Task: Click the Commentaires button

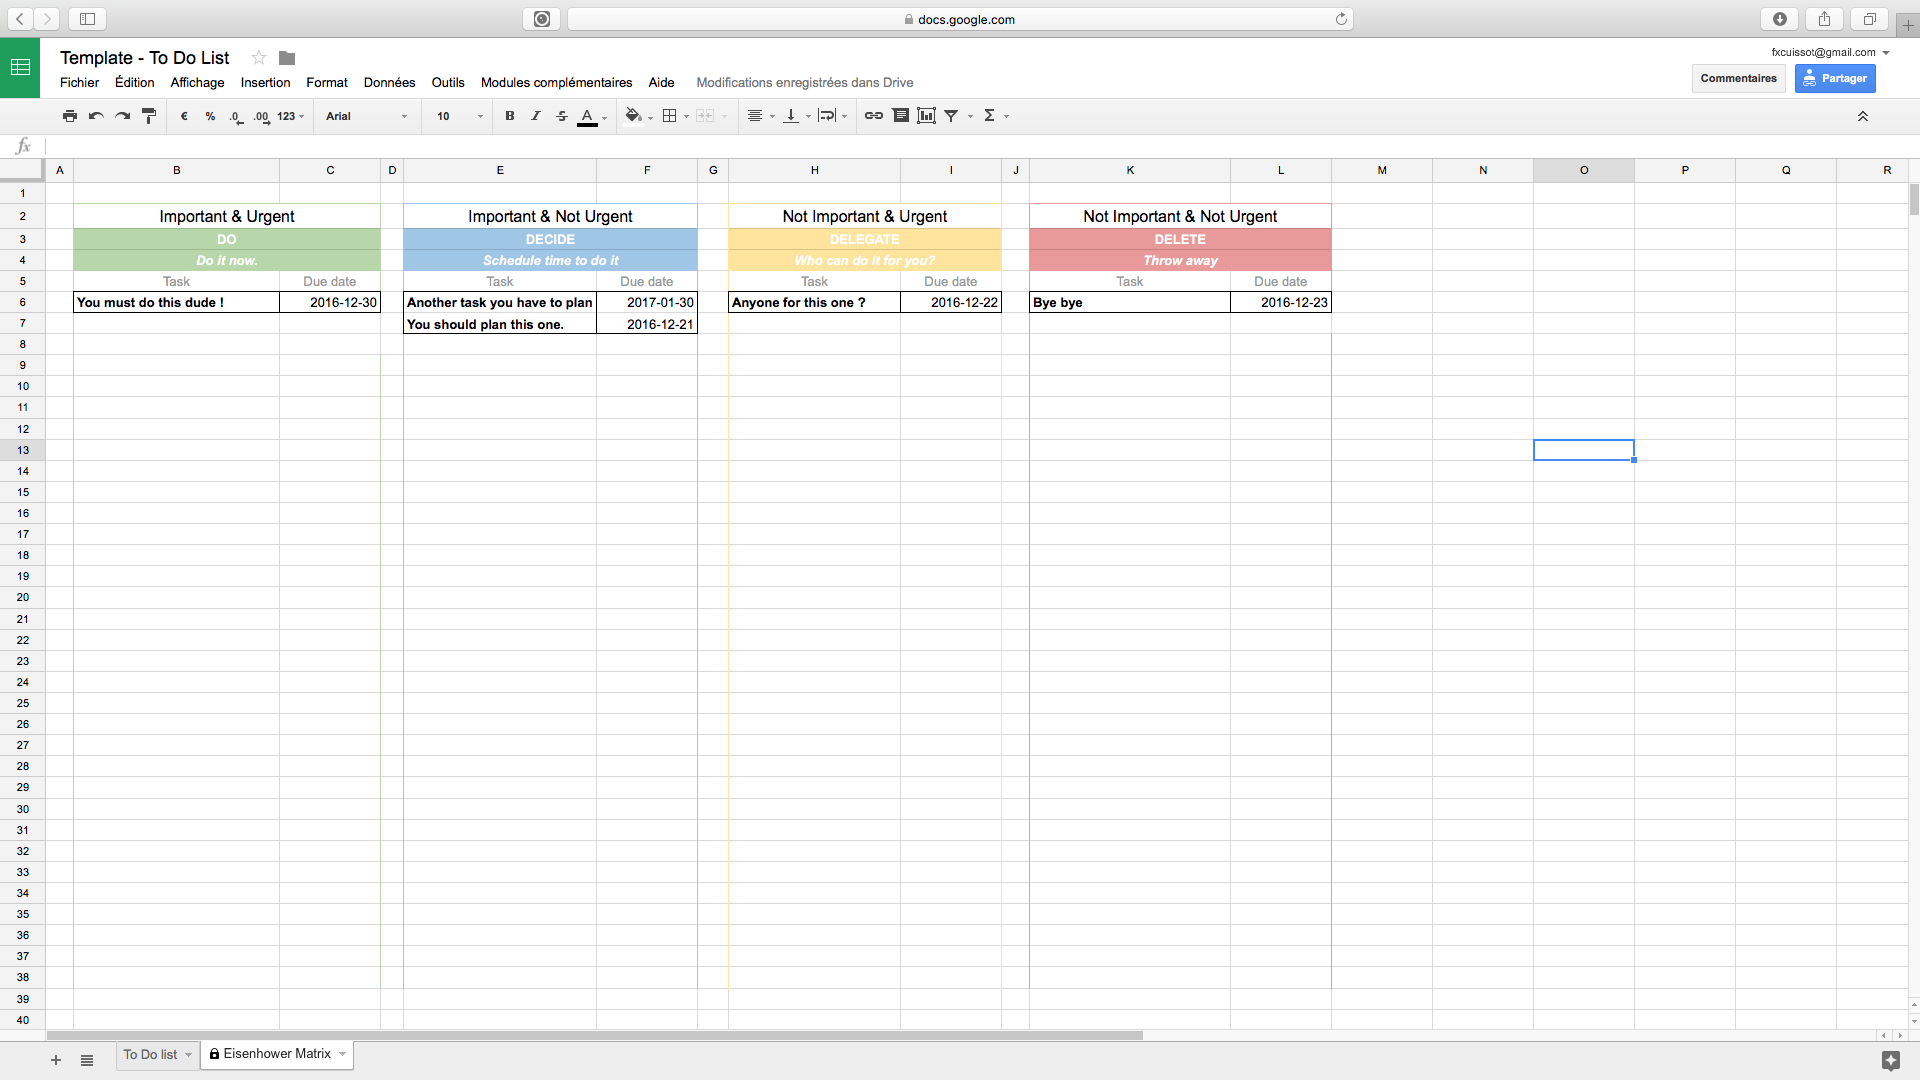Action: [x=1738, y=78]
